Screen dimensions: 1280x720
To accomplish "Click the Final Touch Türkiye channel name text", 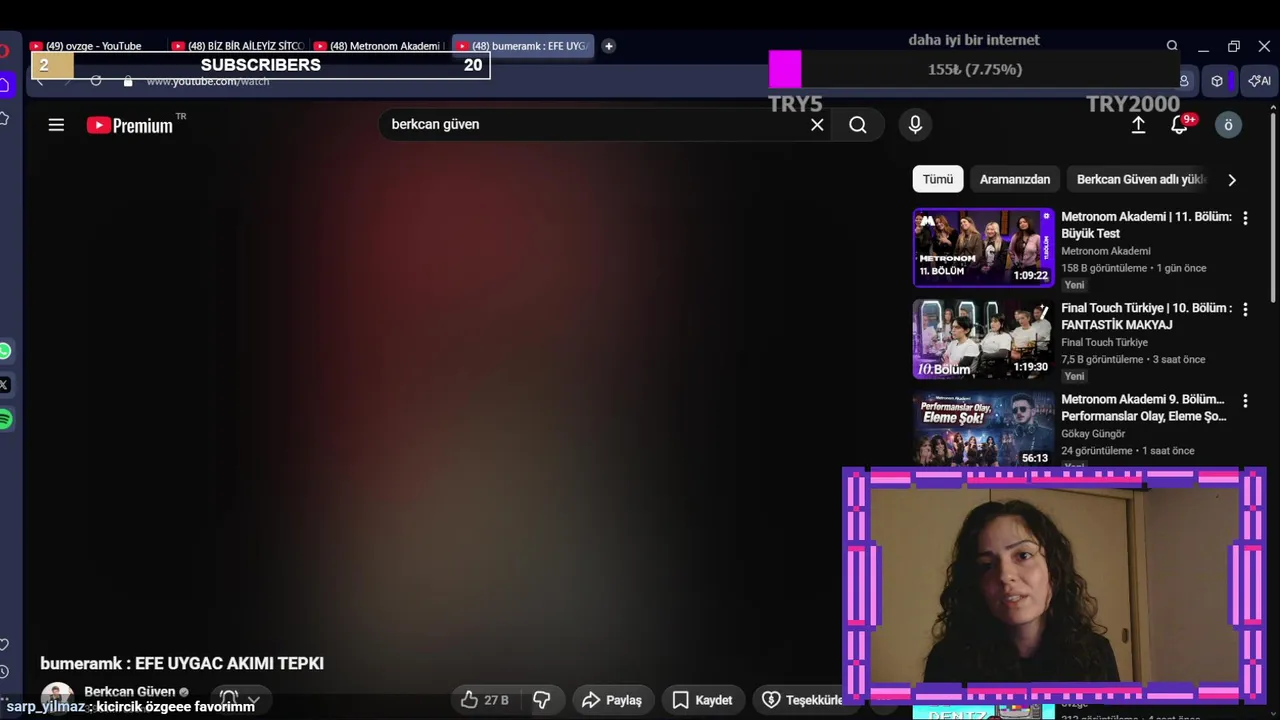I will click(1105, 342).
